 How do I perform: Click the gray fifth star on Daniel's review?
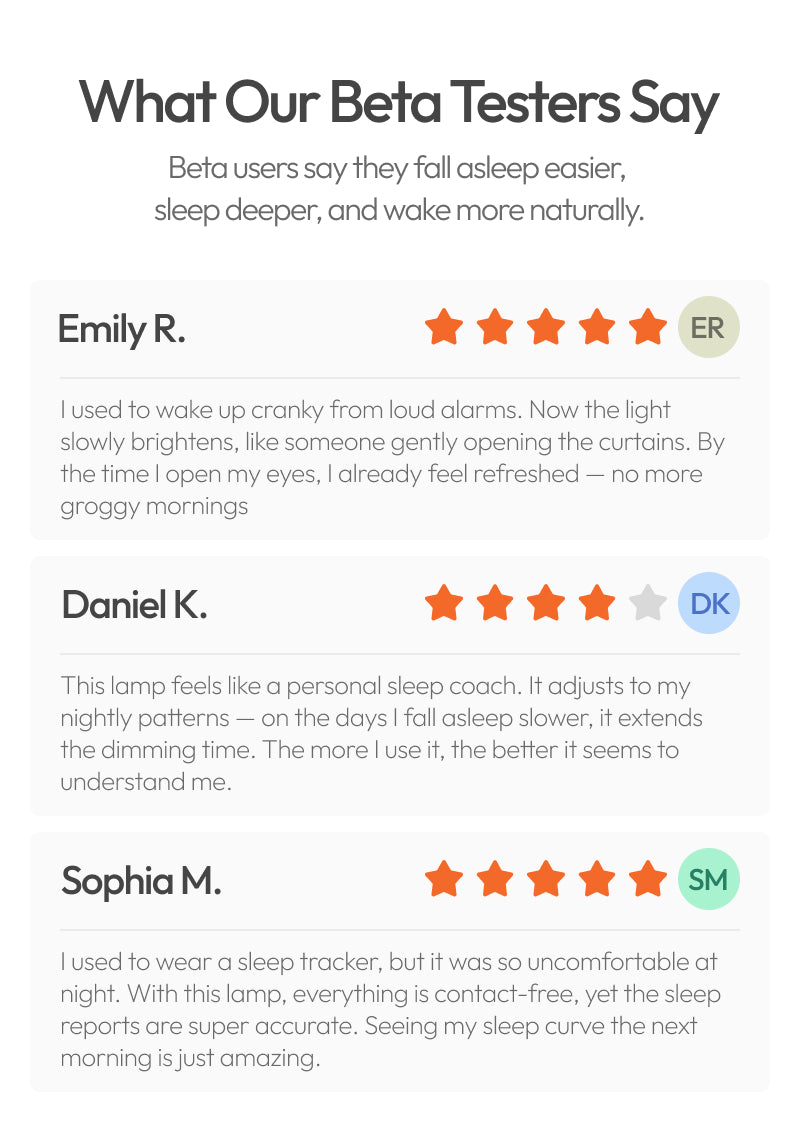point(648,603)
